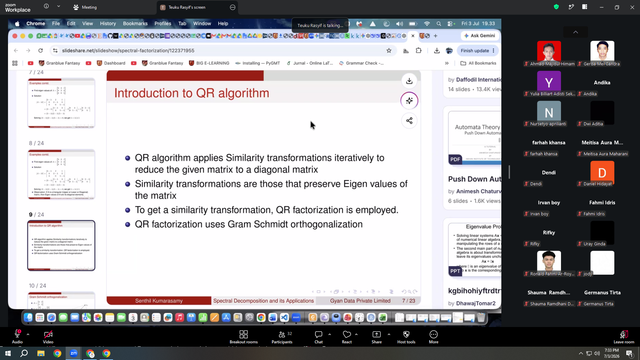Unmute the Audio microphone
Viewport: 640px width, 360px height.
[17, 337]
